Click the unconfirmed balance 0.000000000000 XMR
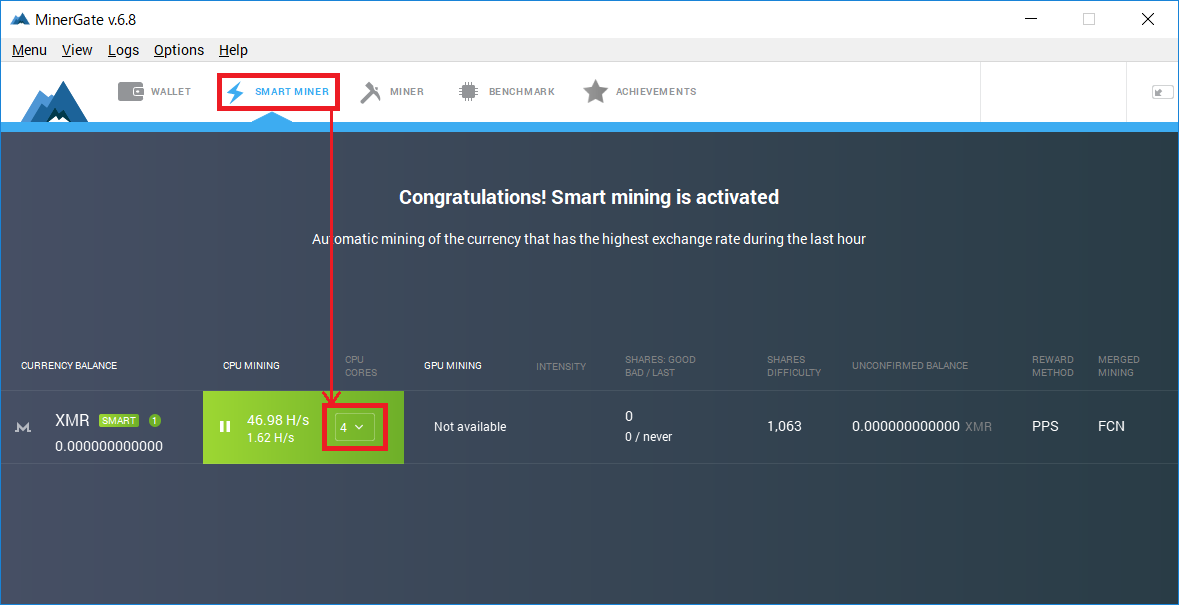 click(x=922, y=426)
